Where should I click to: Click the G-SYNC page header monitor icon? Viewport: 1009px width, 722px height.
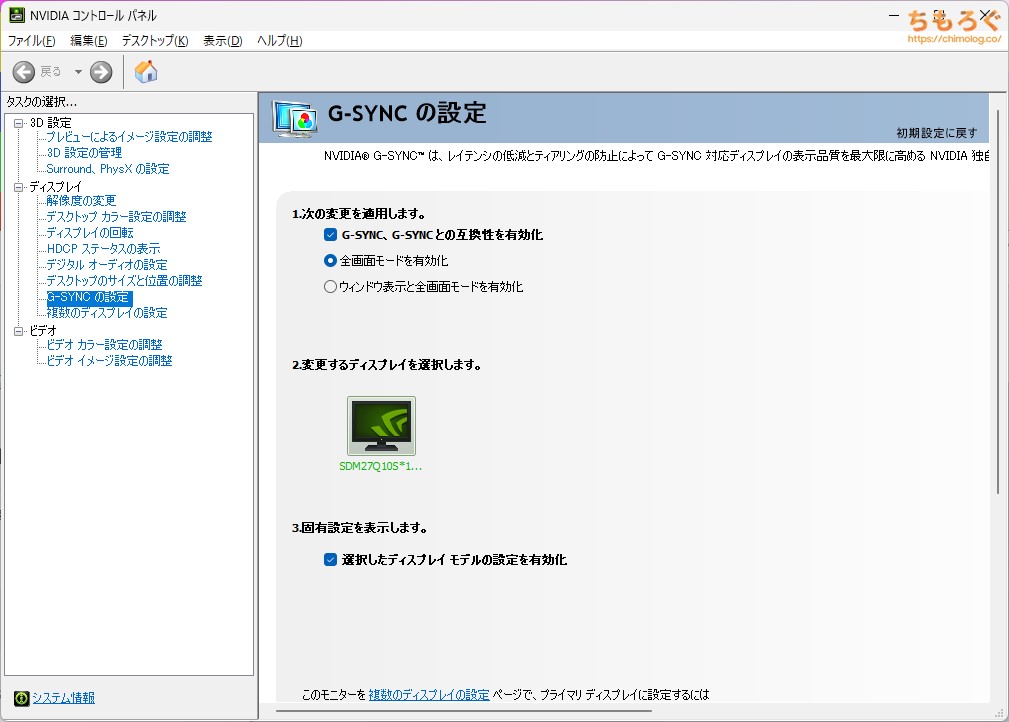point(295,118)
